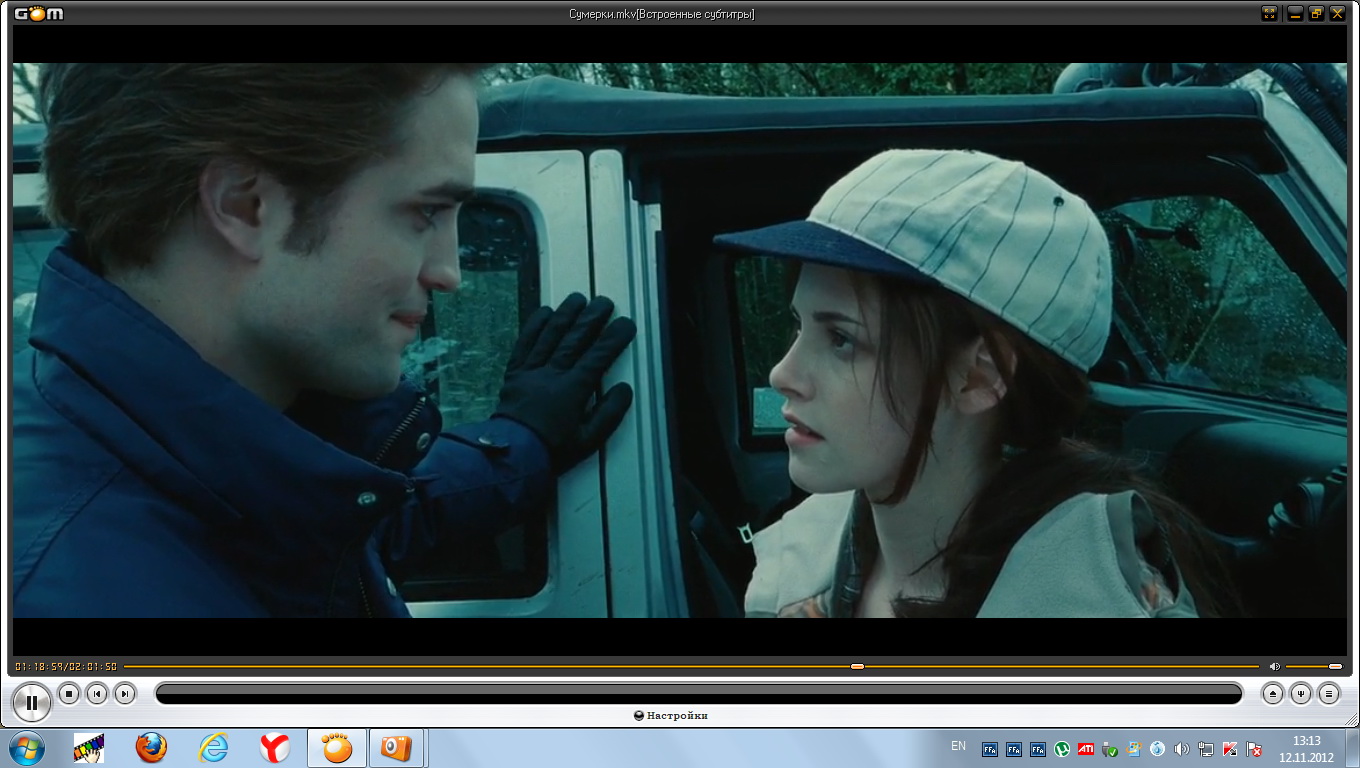
Task: Switch input language via EN indicator
Action: (958, 746)
